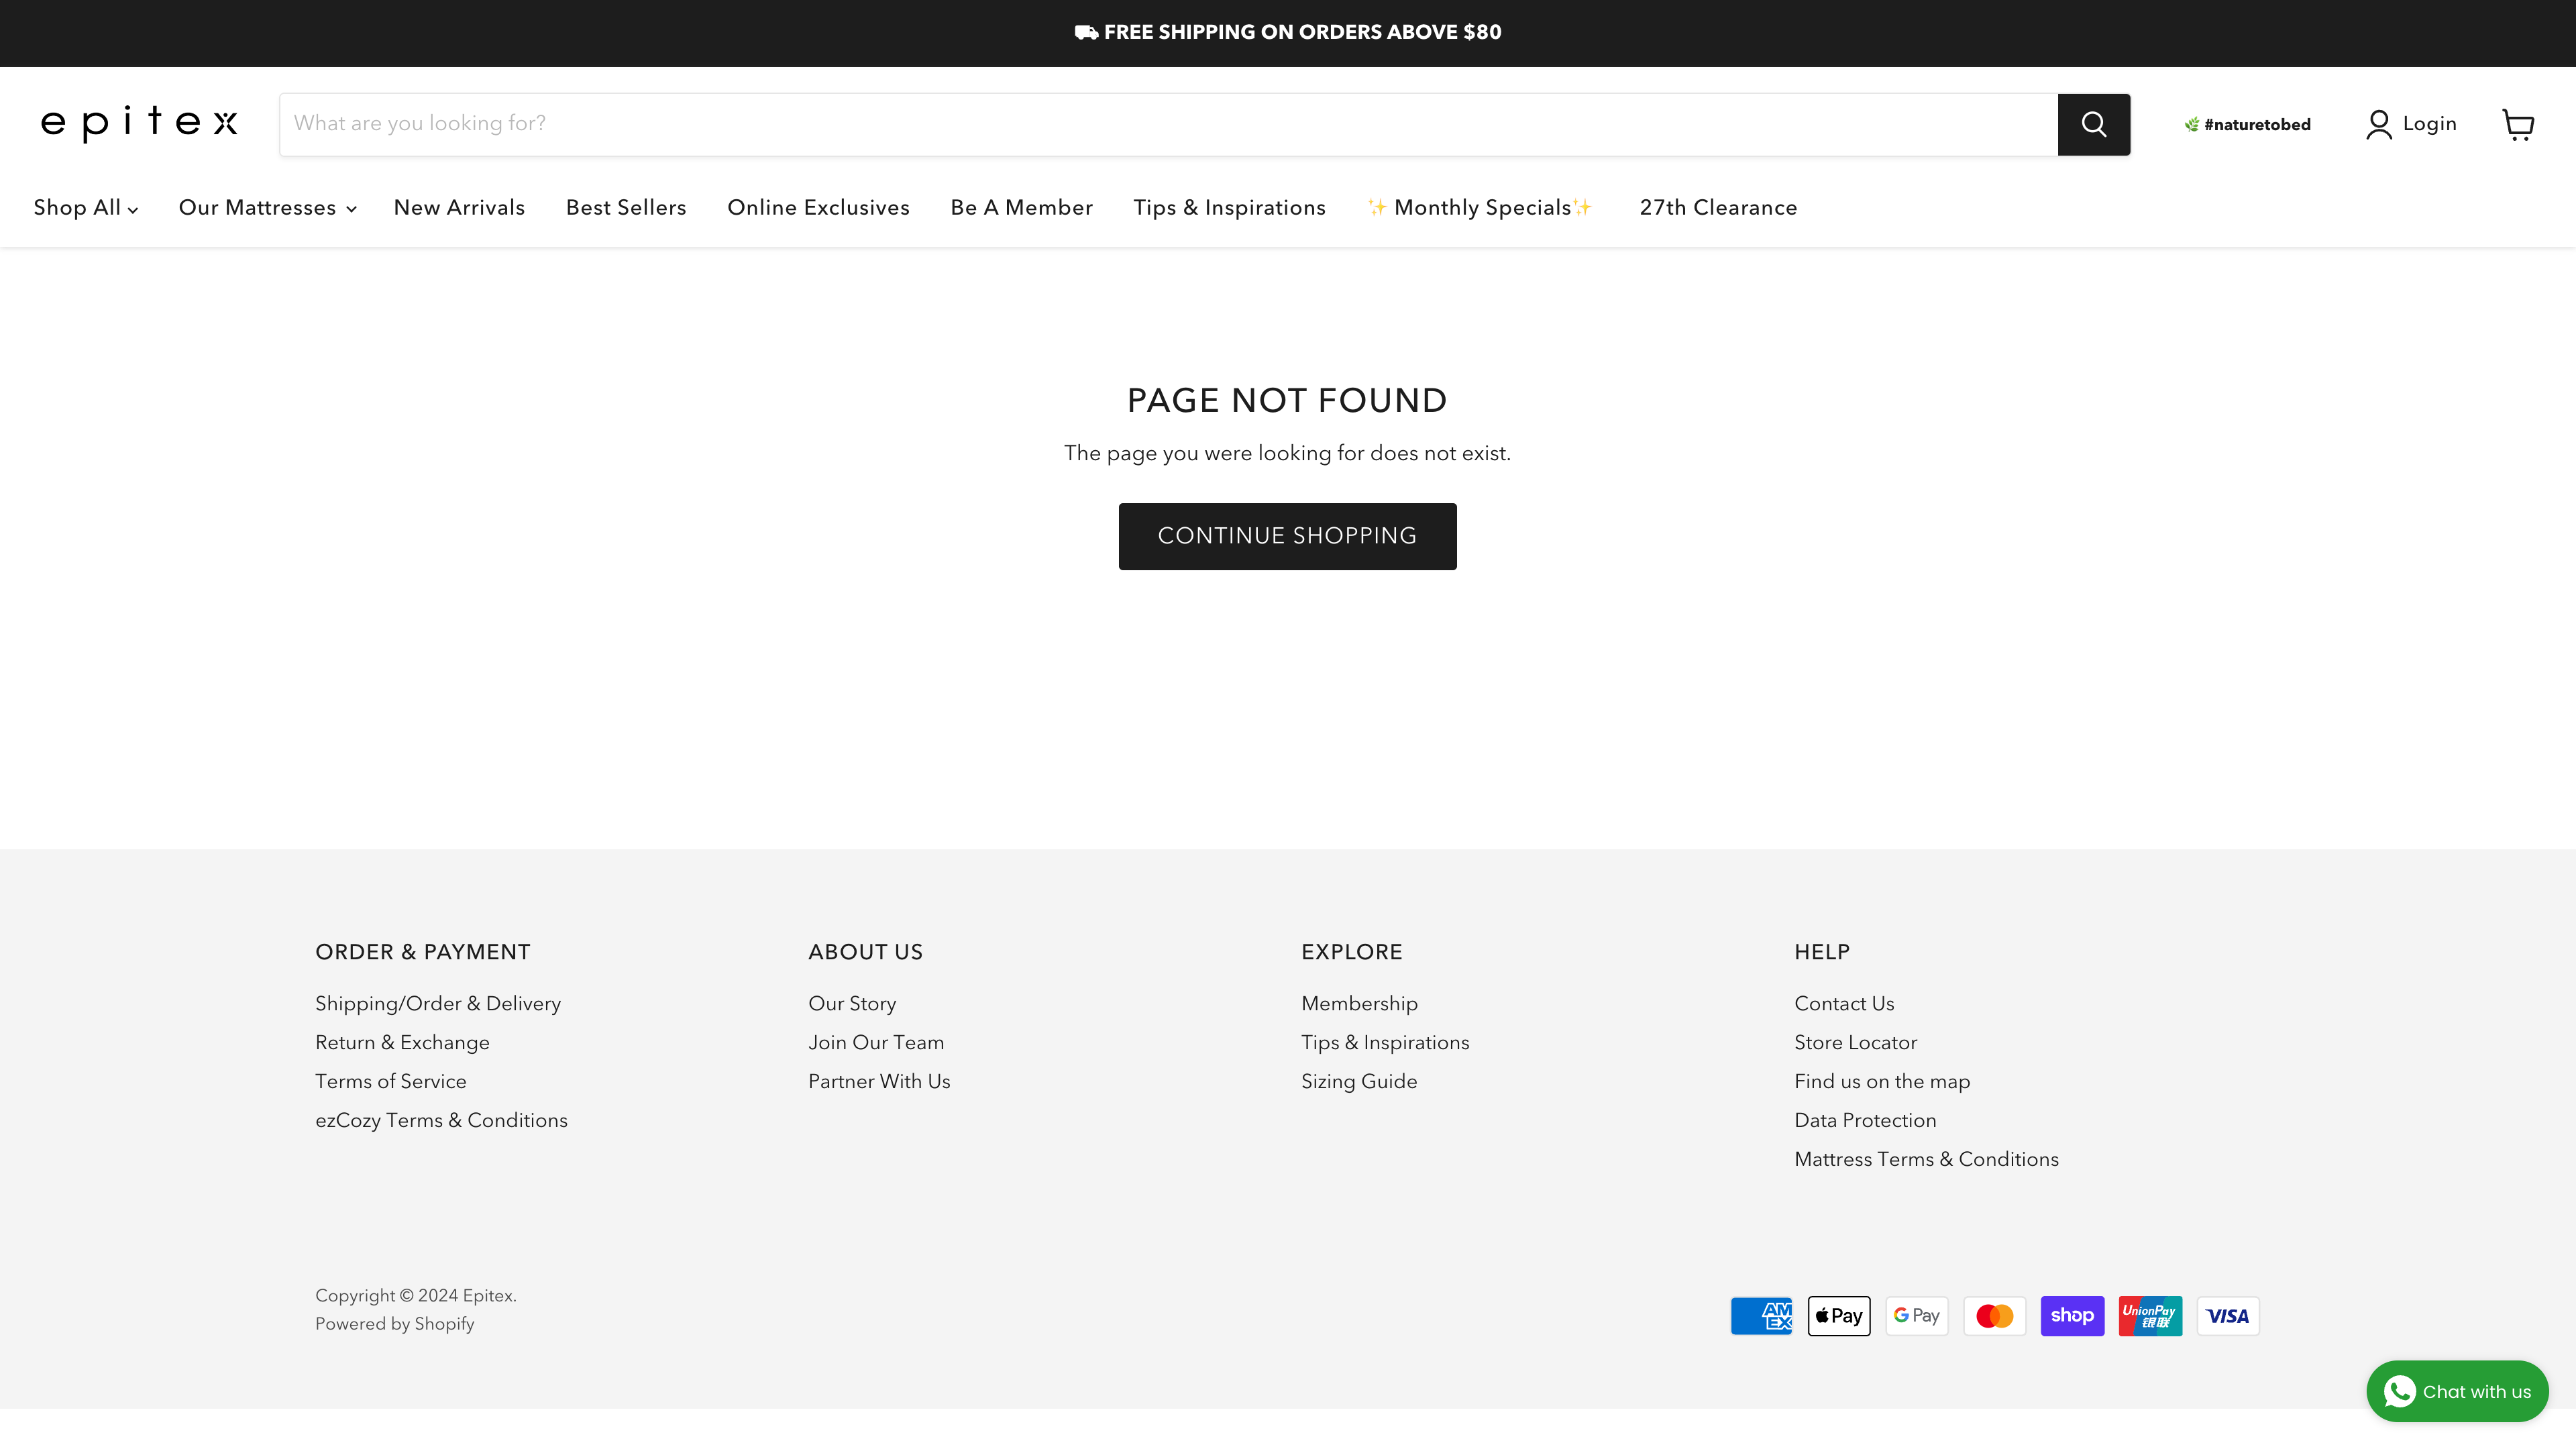The width and height of the screenshot is (2576, 1449).
Task: Expand the Shop All dropdown
Action: [x=85, y=208]
